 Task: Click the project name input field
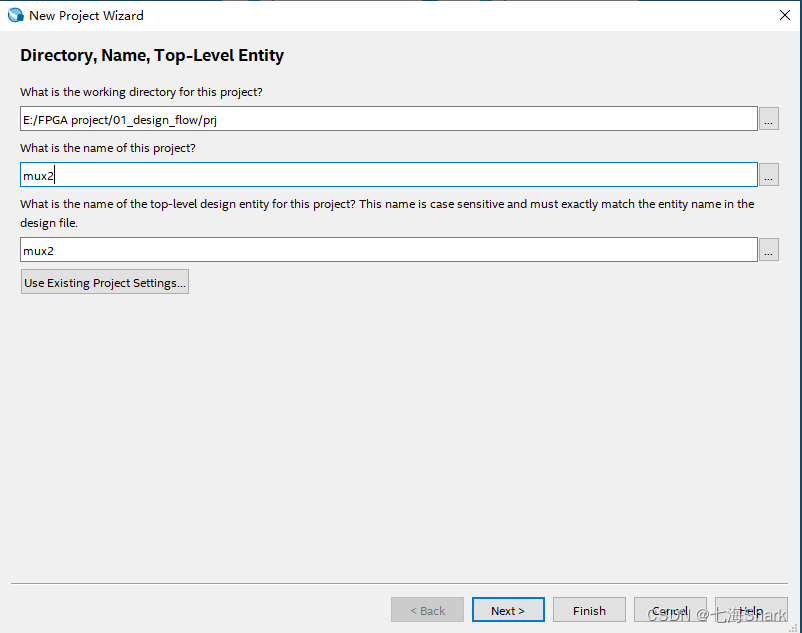point(389,175)
